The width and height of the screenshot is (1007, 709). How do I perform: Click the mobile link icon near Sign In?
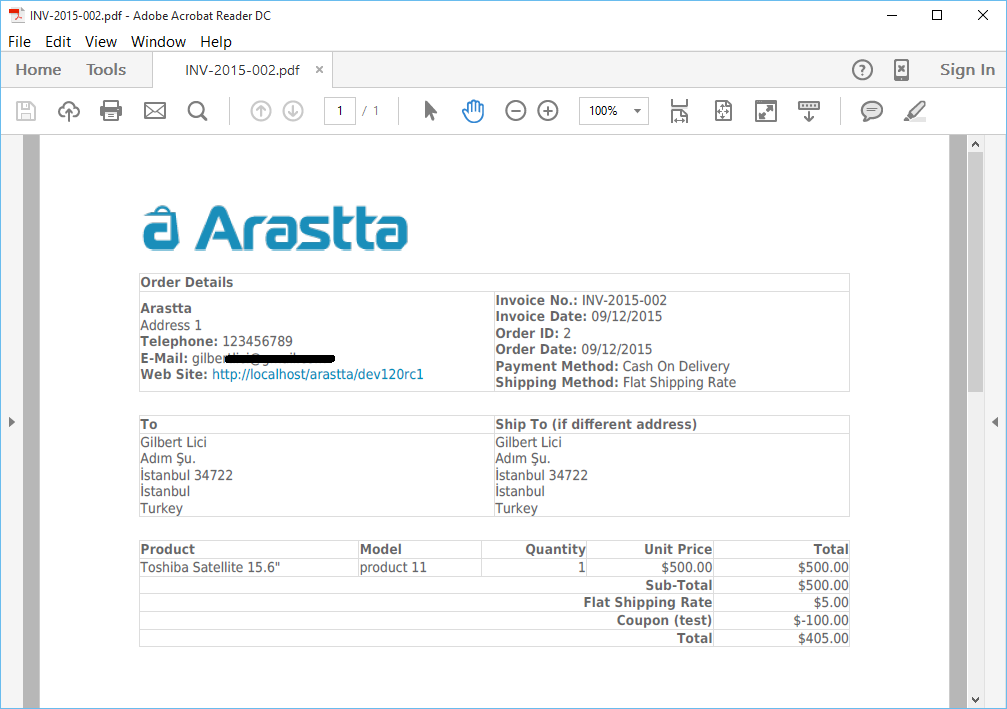click(x=901, y=69)
